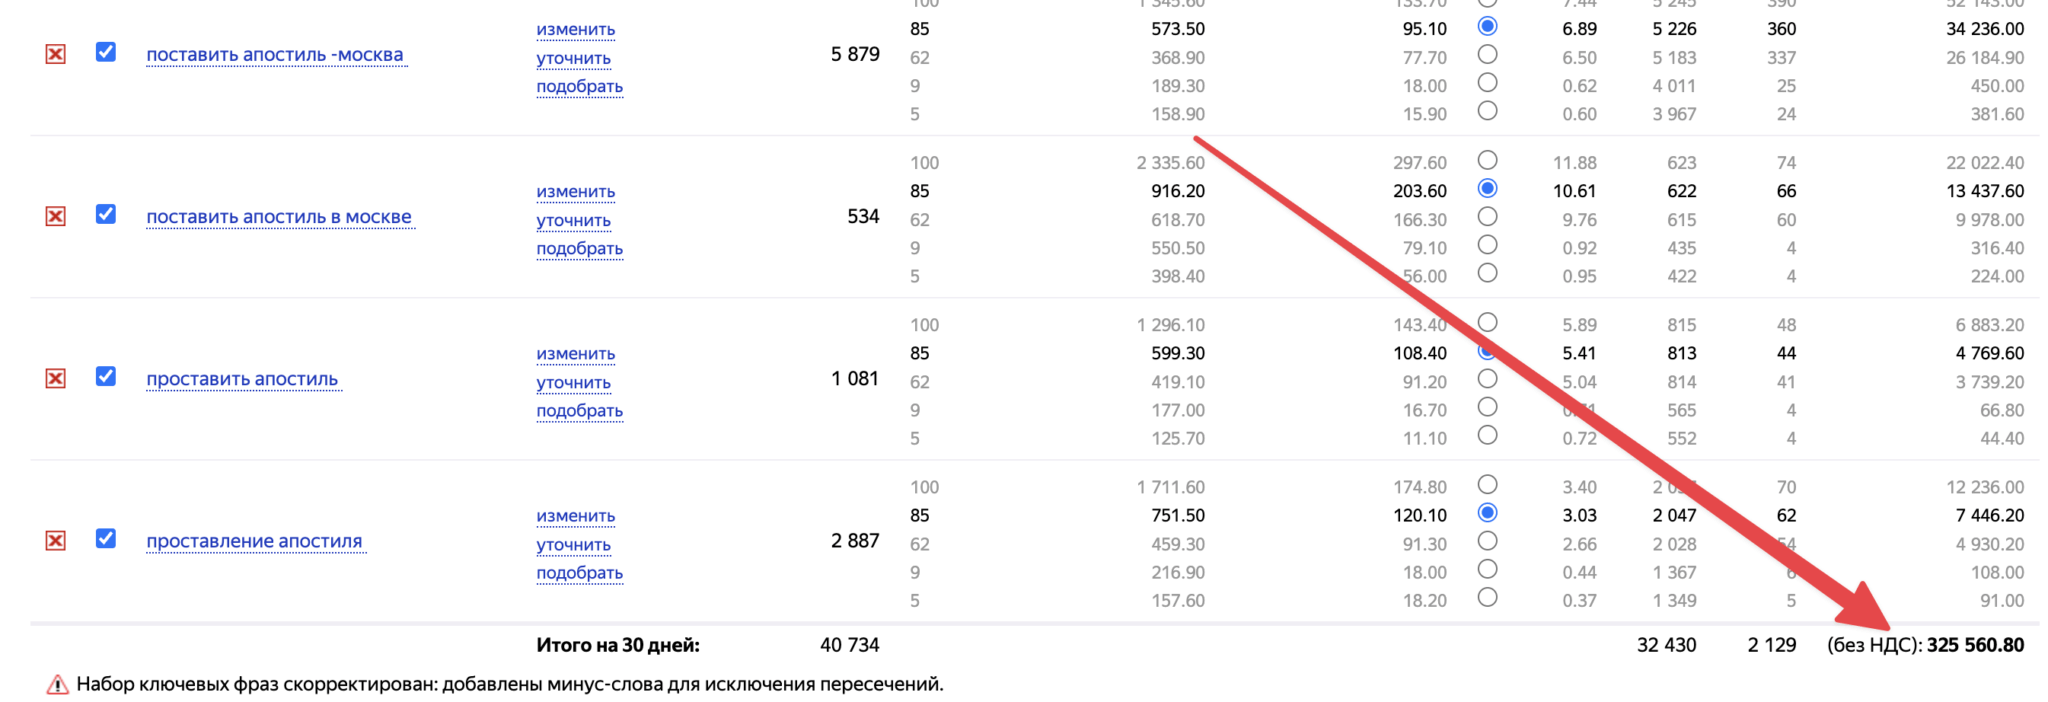Click 'подобрать' for 'проставление апостиля'

[579, 573]
